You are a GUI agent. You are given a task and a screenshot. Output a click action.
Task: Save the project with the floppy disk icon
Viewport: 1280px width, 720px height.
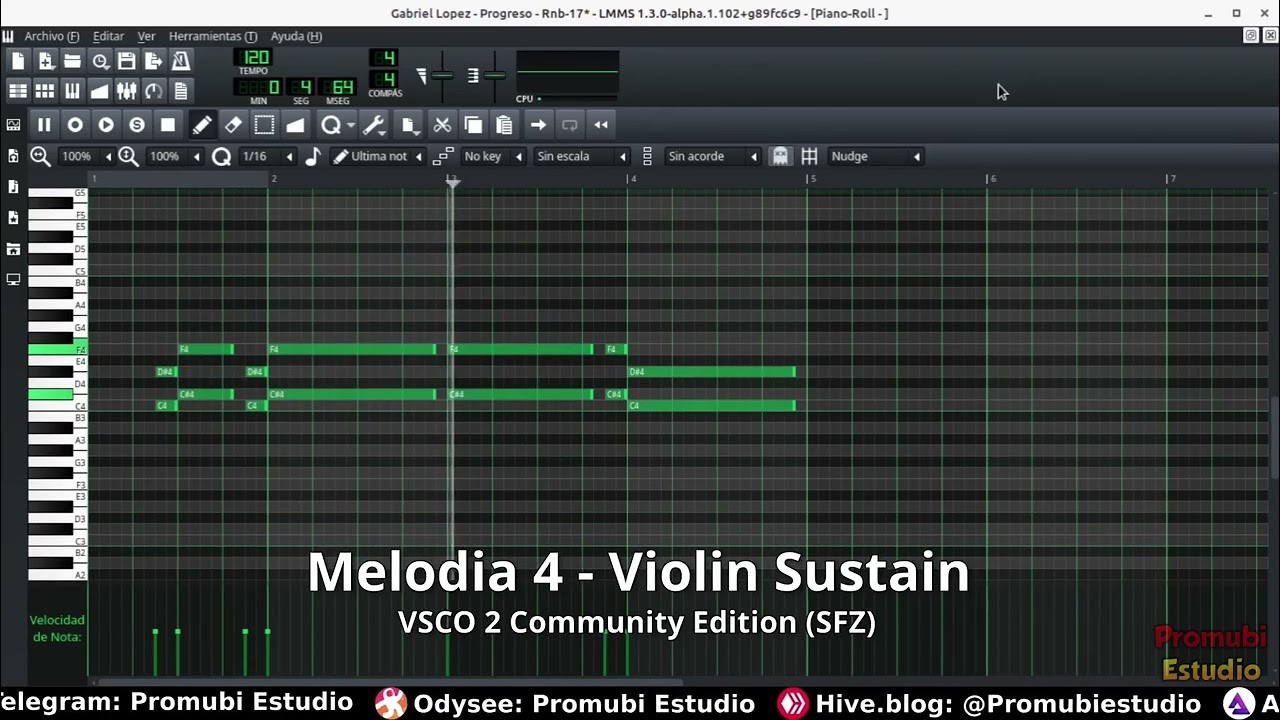(127, 62)
